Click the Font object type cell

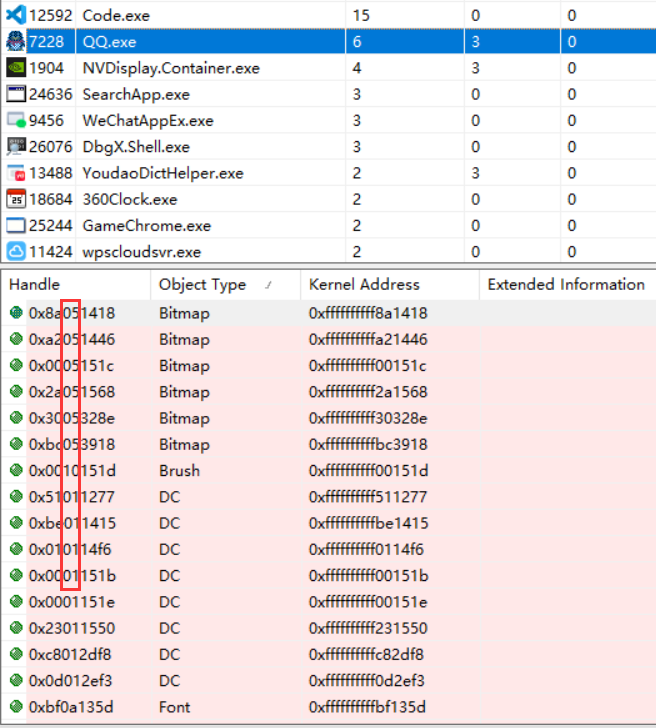(175, 707)
